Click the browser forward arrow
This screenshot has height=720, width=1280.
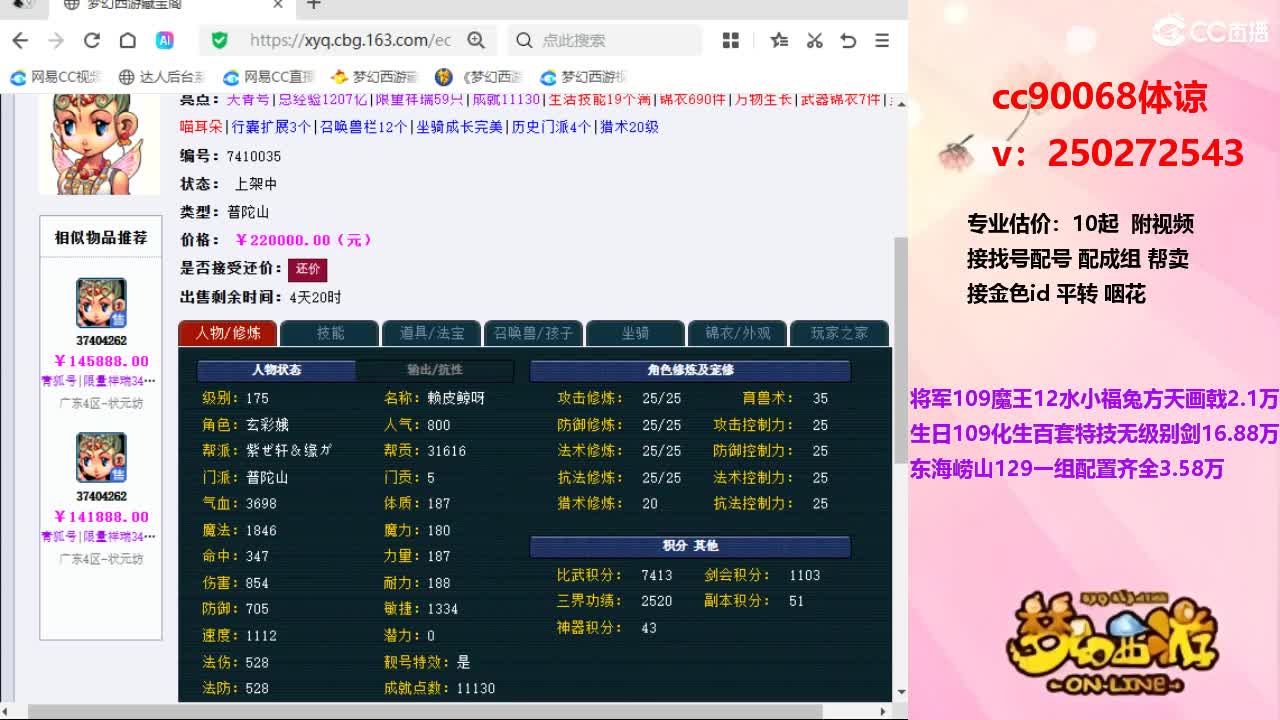click(x=56, y=40)
